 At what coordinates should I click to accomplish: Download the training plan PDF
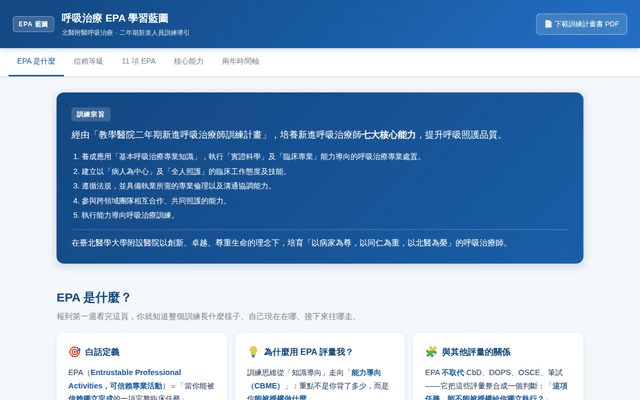(x=581, y=24)
